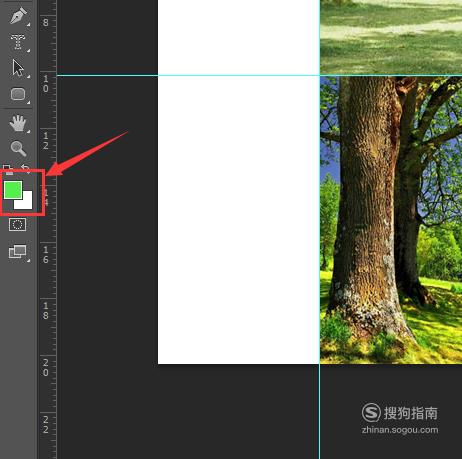462x459 pixels.
Task: Toggle Quick Mask mode
Action: pyautogui.click(x=18, y=225)
